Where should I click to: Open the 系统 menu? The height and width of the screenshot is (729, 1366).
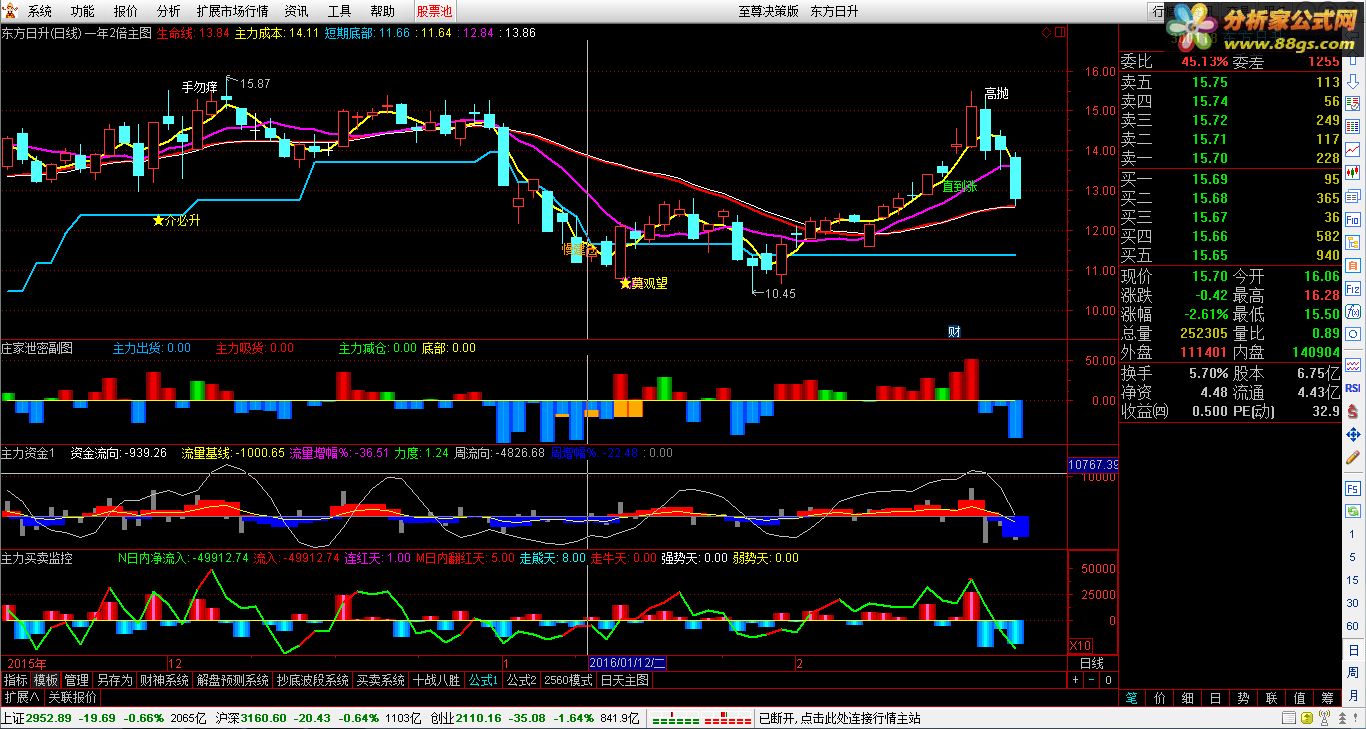(40, 11)
